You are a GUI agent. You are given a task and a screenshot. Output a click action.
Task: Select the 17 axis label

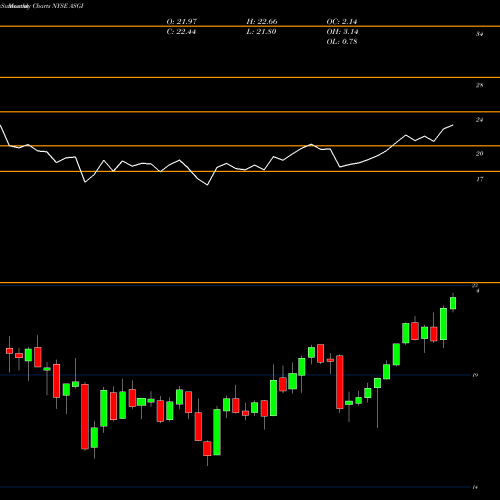(479, 179)
